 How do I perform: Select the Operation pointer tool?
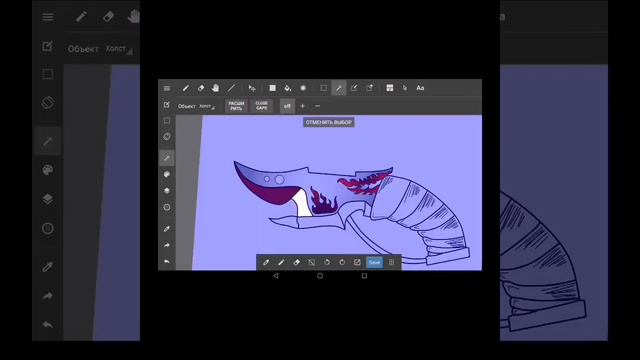click(405, 88)
